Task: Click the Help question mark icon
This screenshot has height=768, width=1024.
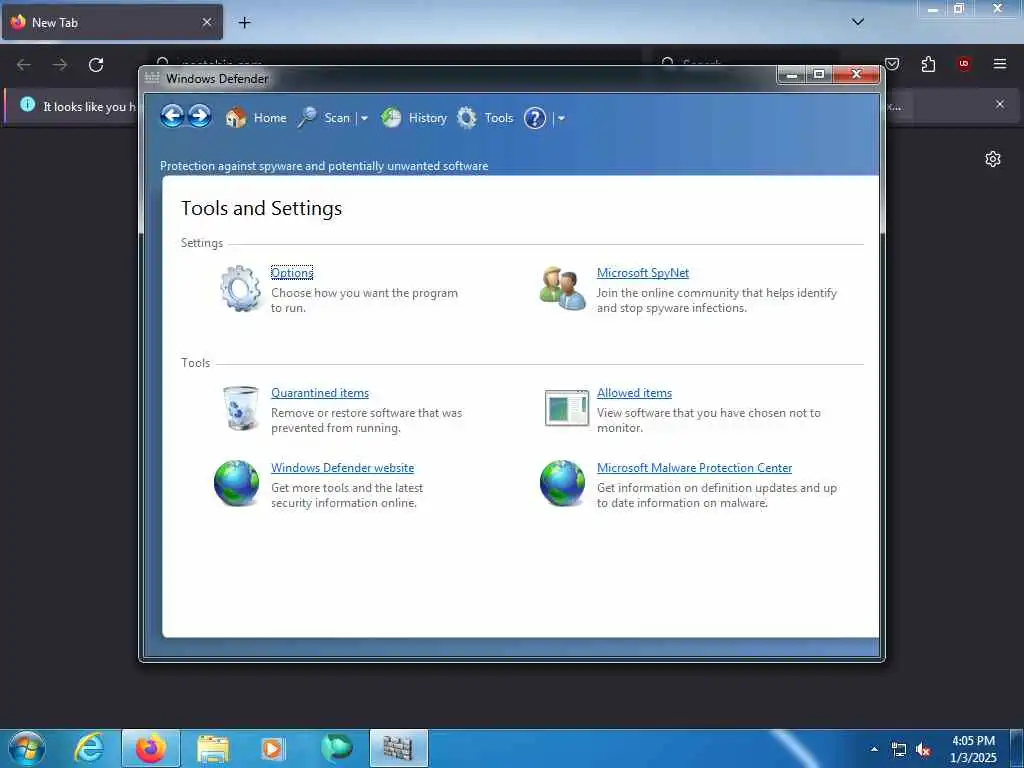Action: (x=534, y=118)
